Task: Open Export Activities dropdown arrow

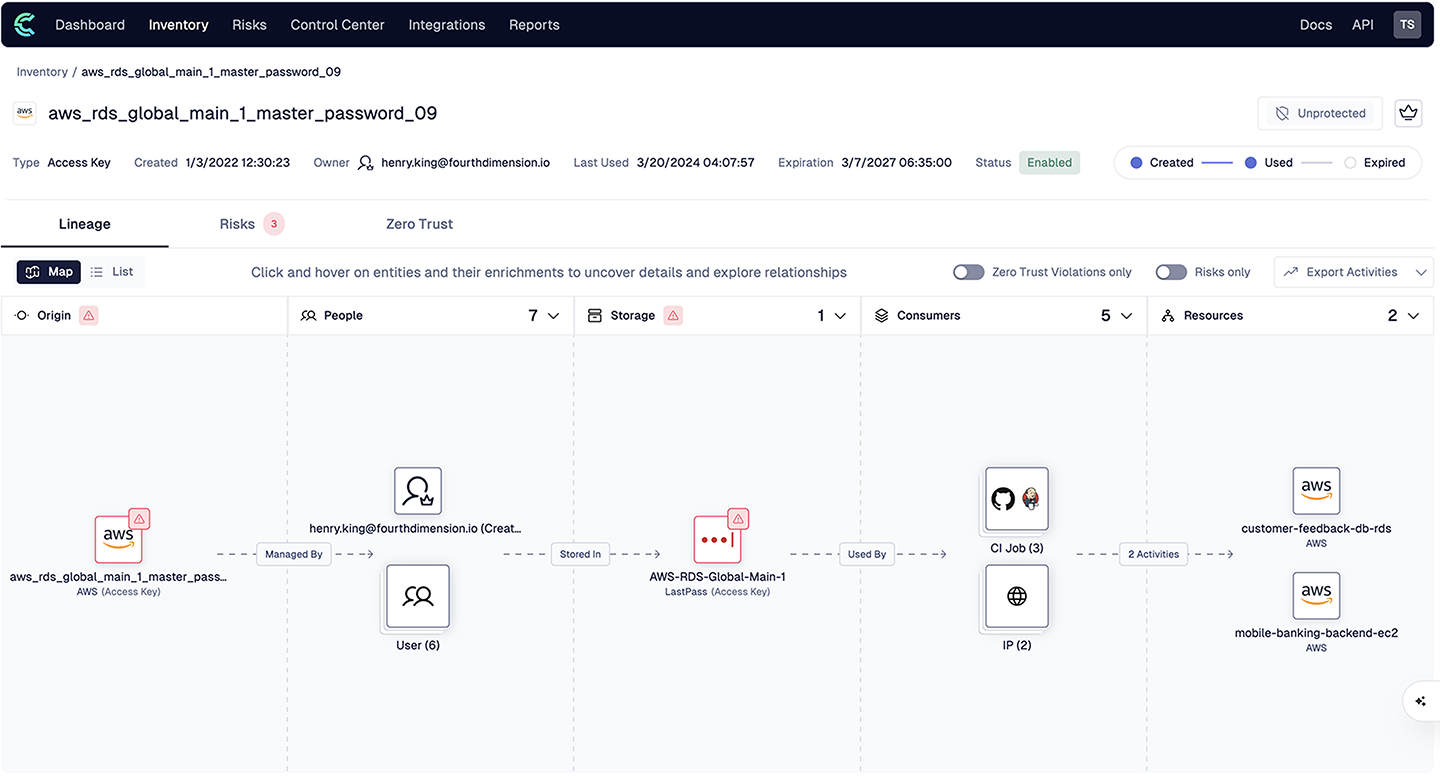Action: (1421, 272)
